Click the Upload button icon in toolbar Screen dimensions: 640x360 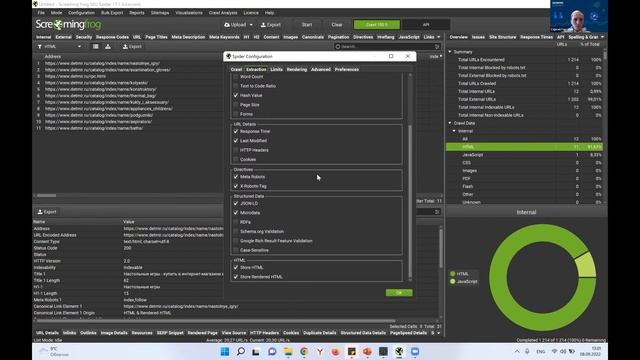[227, 25]
